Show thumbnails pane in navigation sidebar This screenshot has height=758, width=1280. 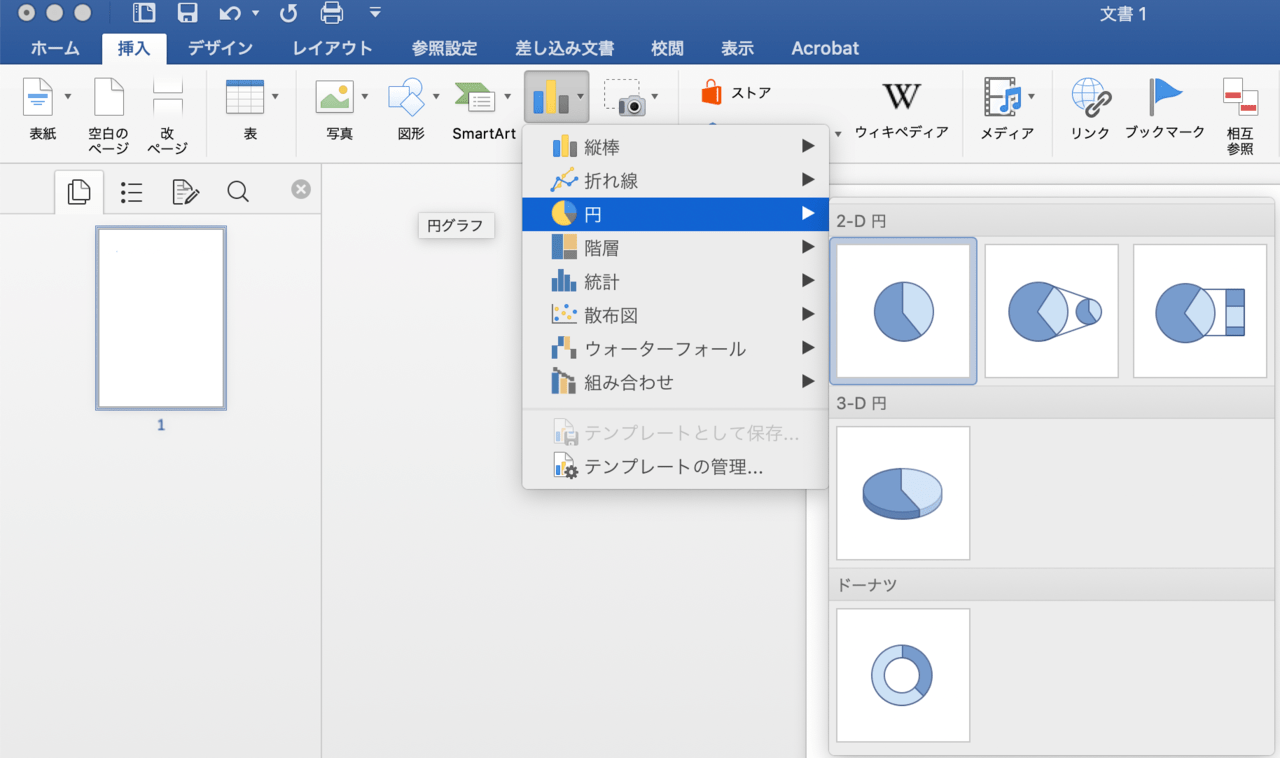pyautogui.click(x=79, y=191)
